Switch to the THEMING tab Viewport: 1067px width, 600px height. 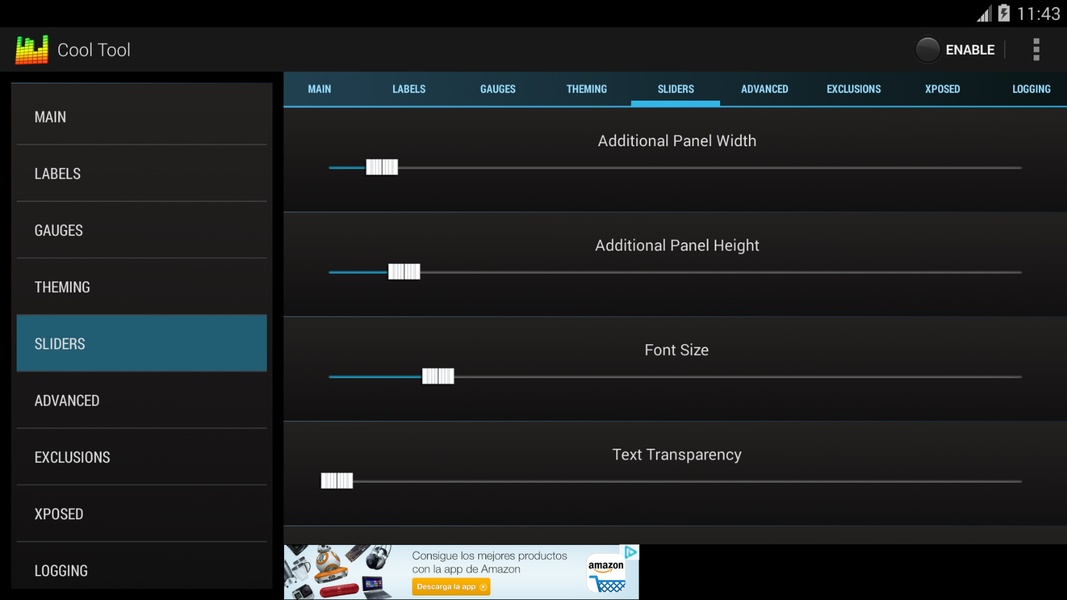(587, 89)
